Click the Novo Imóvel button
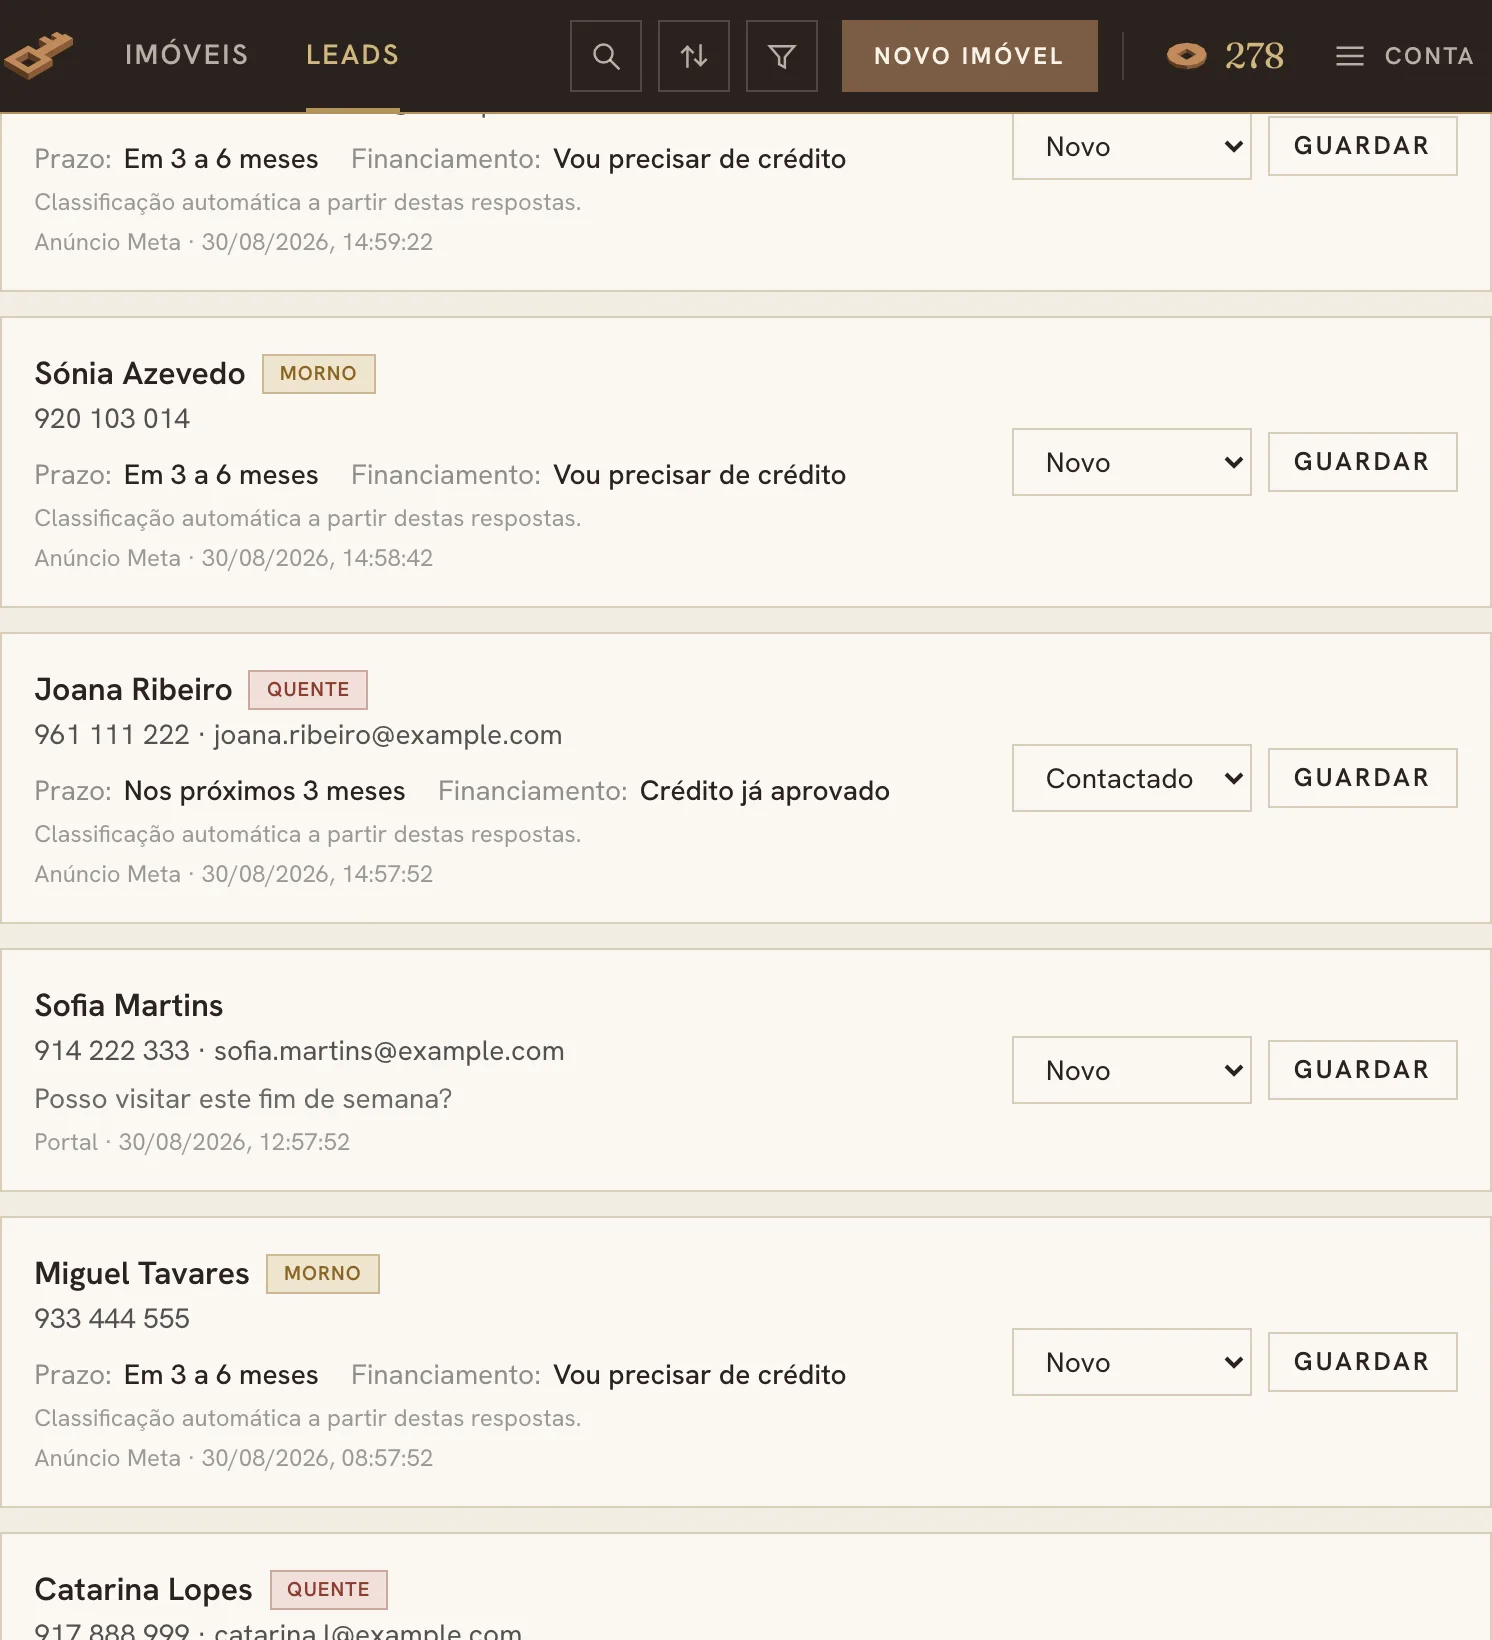The width and height of the screenshot is (1492, 1640). click(x=970, y=56)
